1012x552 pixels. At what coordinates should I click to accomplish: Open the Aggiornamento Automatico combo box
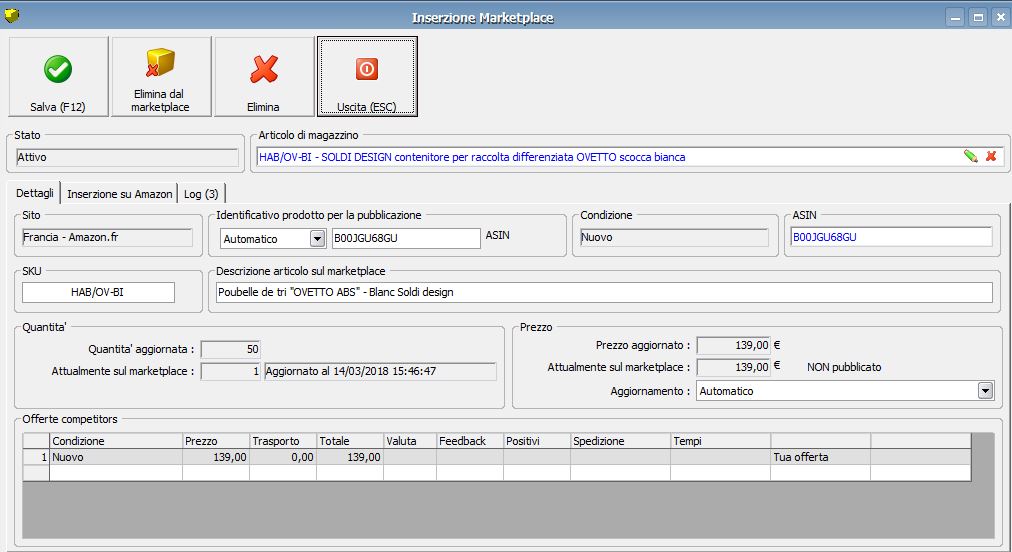click(x=845, y=391)
